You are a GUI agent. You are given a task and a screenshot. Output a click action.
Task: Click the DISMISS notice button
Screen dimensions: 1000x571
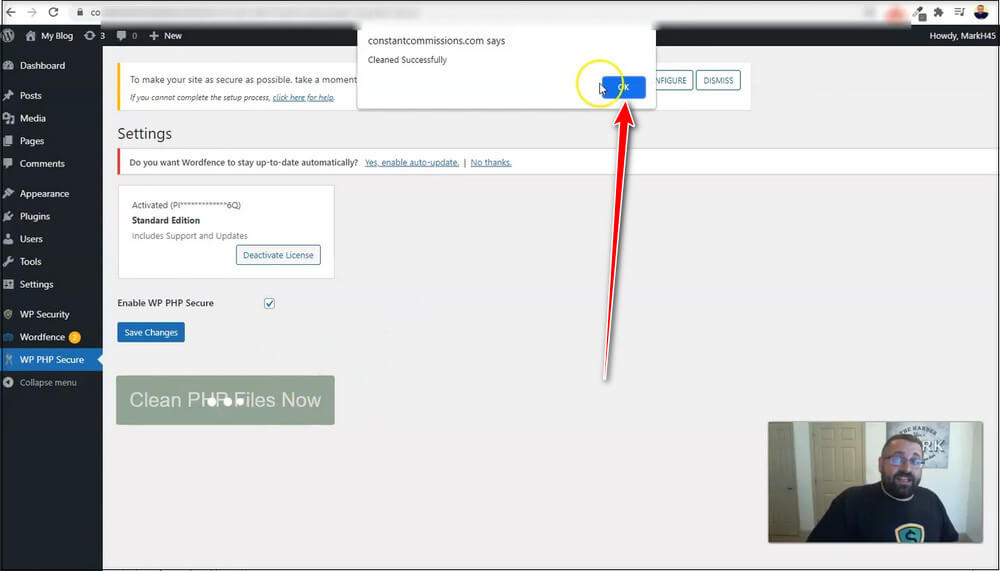click(x=718, y=80)
